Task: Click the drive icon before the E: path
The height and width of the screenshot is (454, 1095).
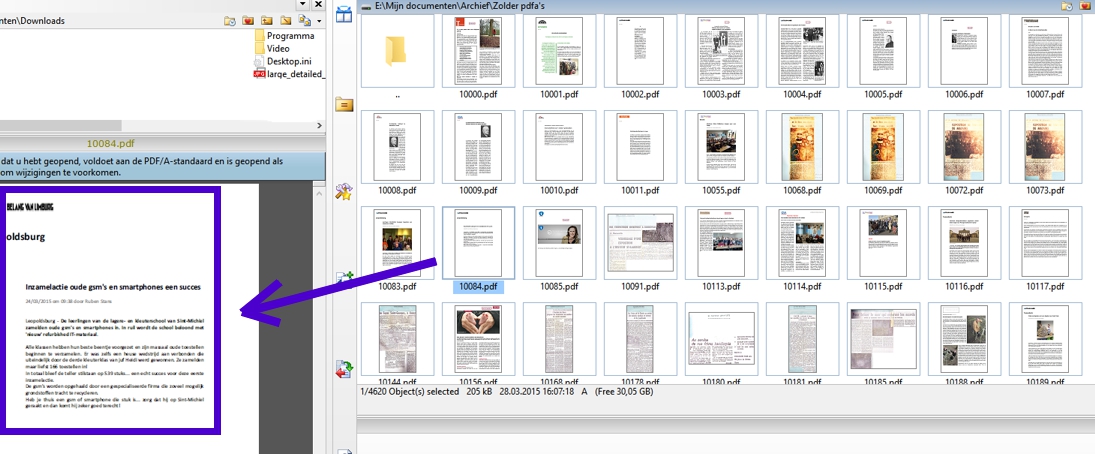Action: click(x=367, y=6)
